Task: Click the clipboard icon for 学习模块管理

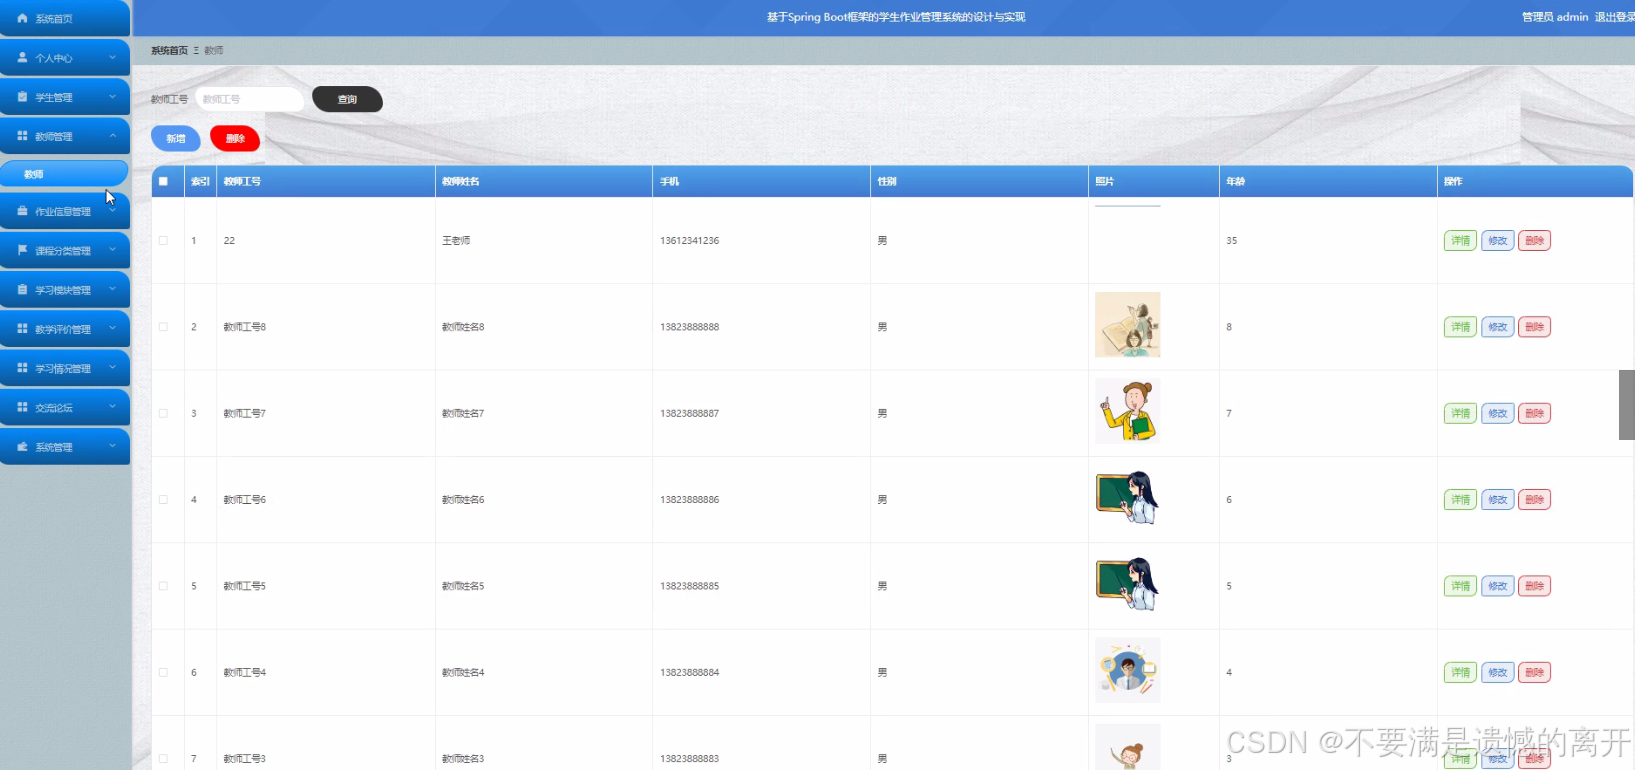Action: pos(22,289)
